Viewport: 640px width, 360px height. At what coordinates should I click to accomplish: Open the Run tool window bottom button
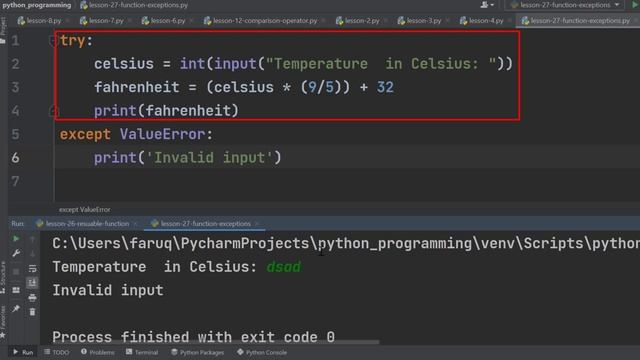[x=23, y=352]
